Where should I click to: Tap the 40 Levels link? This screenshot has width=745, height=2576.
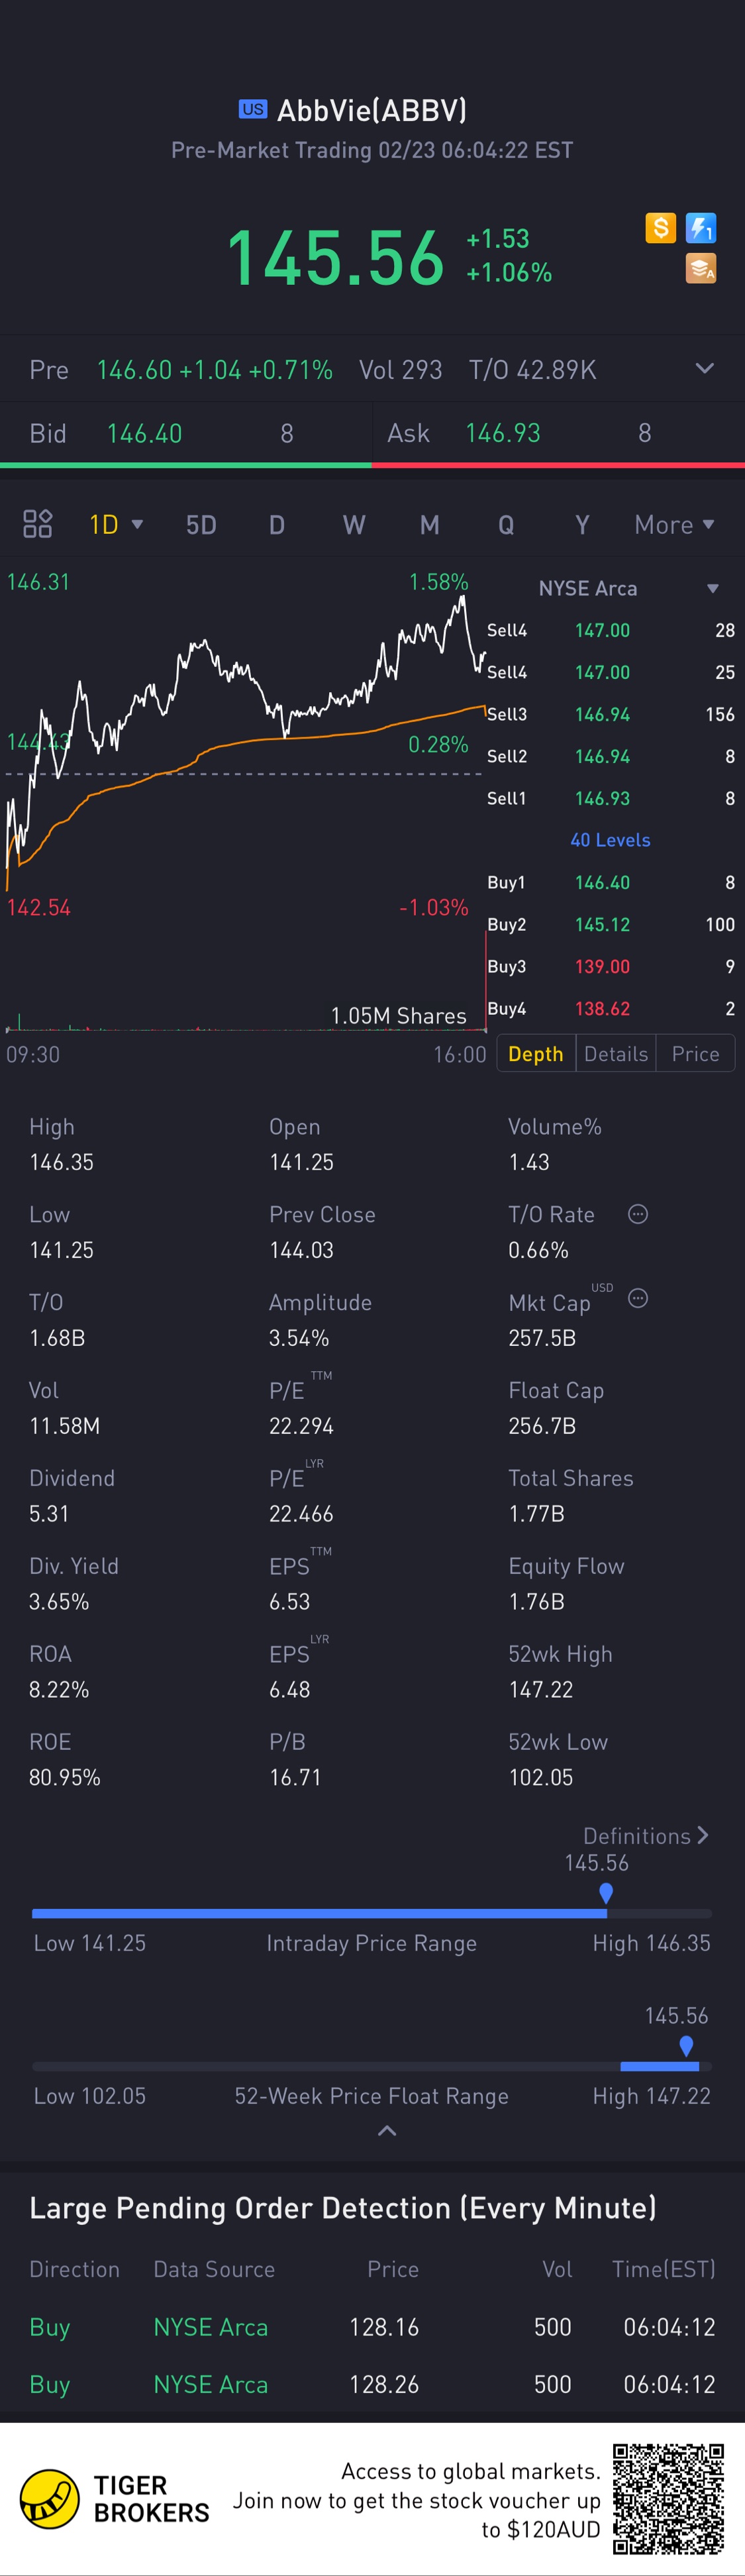point(610,840)
